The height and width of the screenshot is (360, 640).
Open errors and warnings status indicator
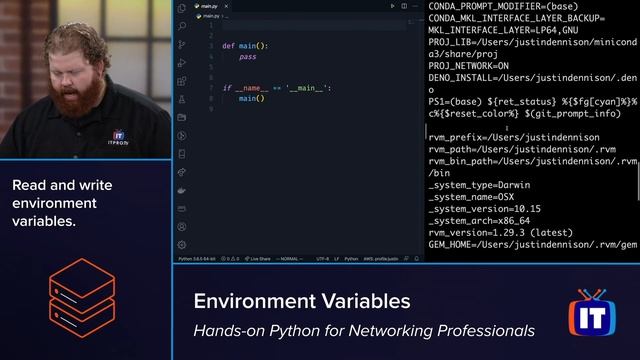coord(230,259)
